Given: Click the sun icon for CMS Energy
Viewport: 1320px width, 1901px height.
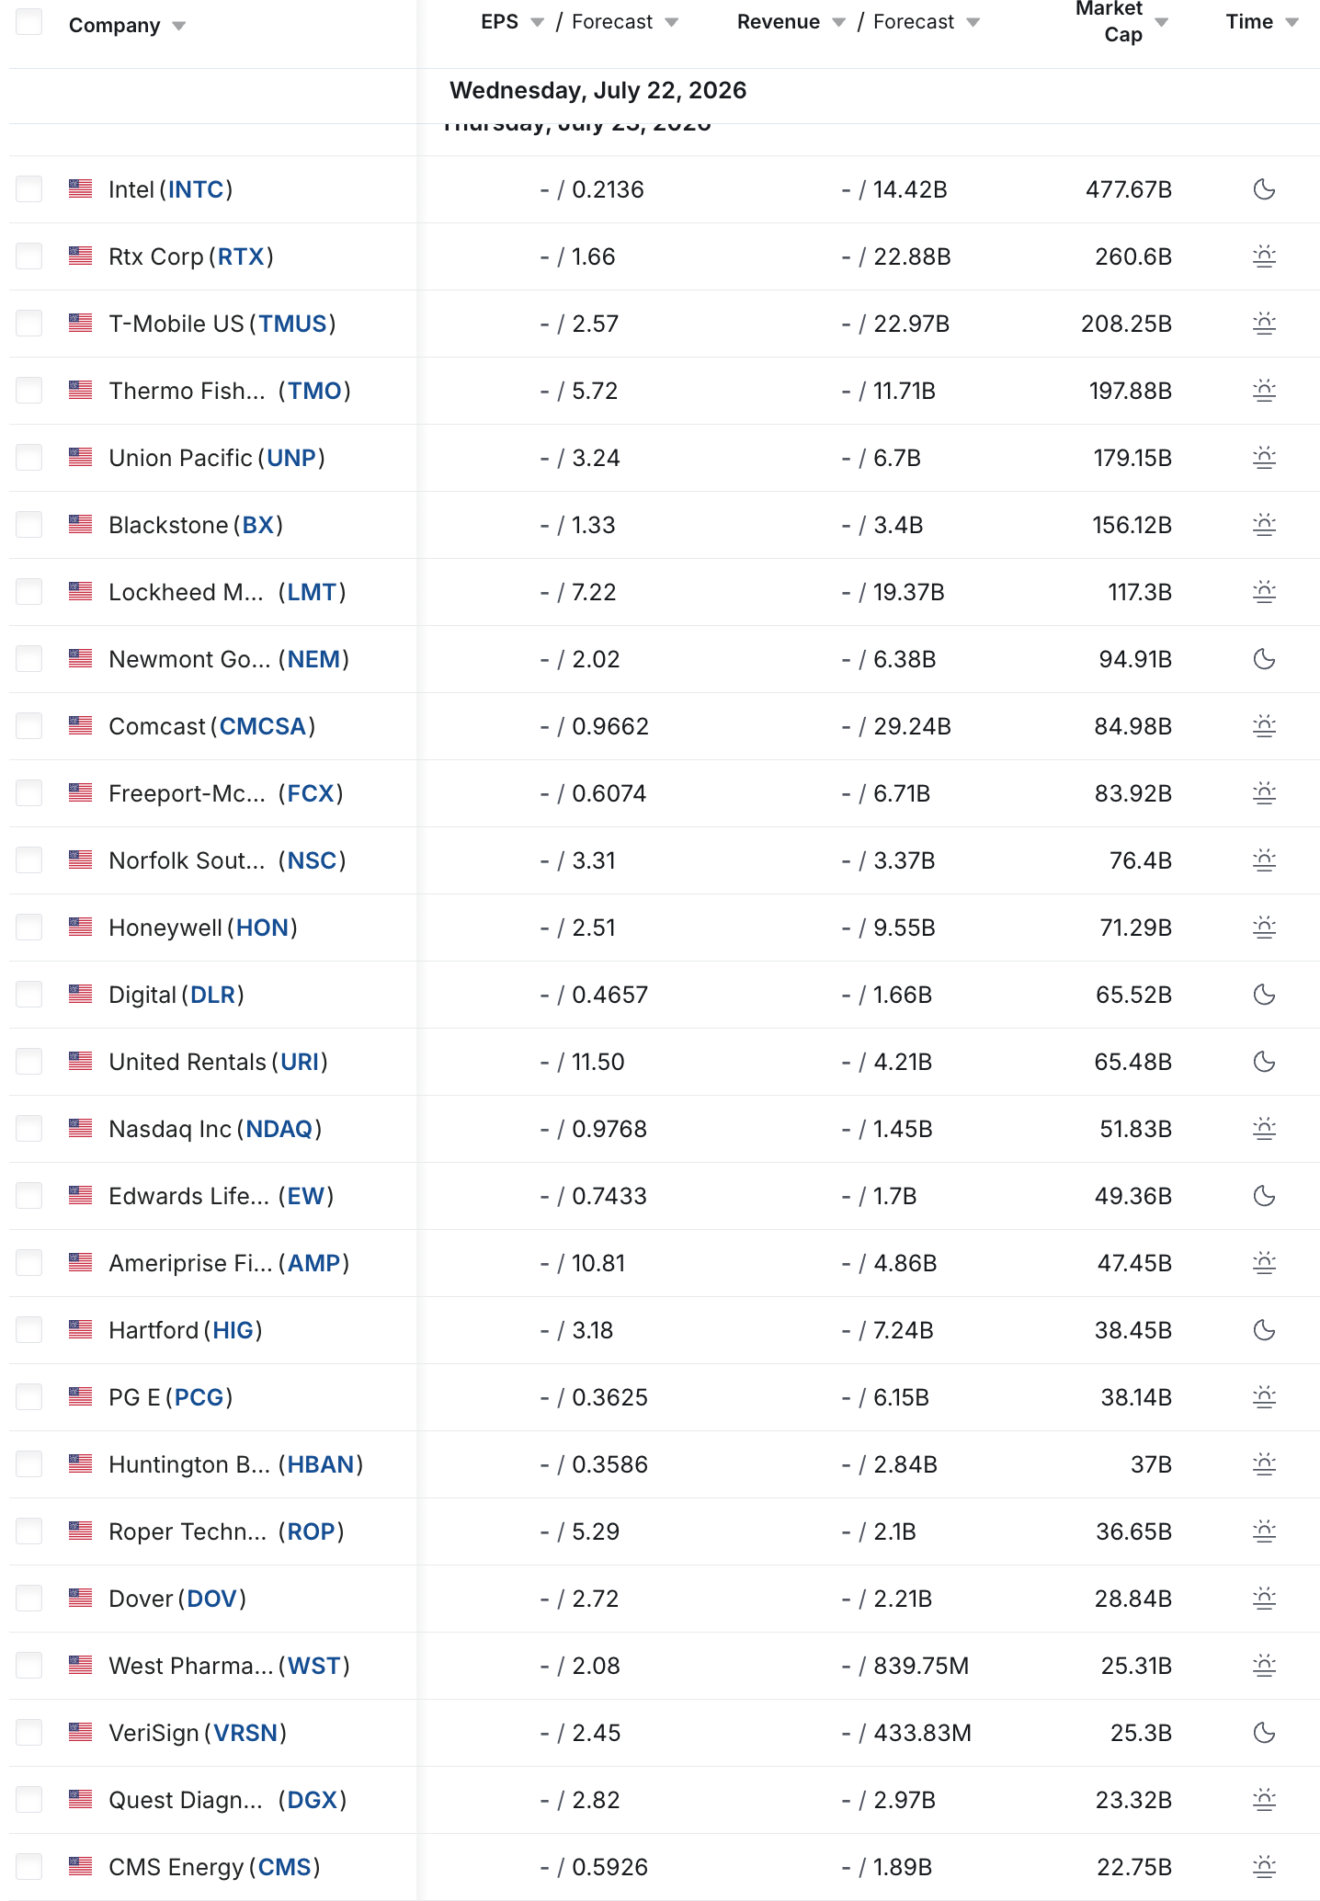Looking at the screenshot, I should (x=1264, y=1867).
